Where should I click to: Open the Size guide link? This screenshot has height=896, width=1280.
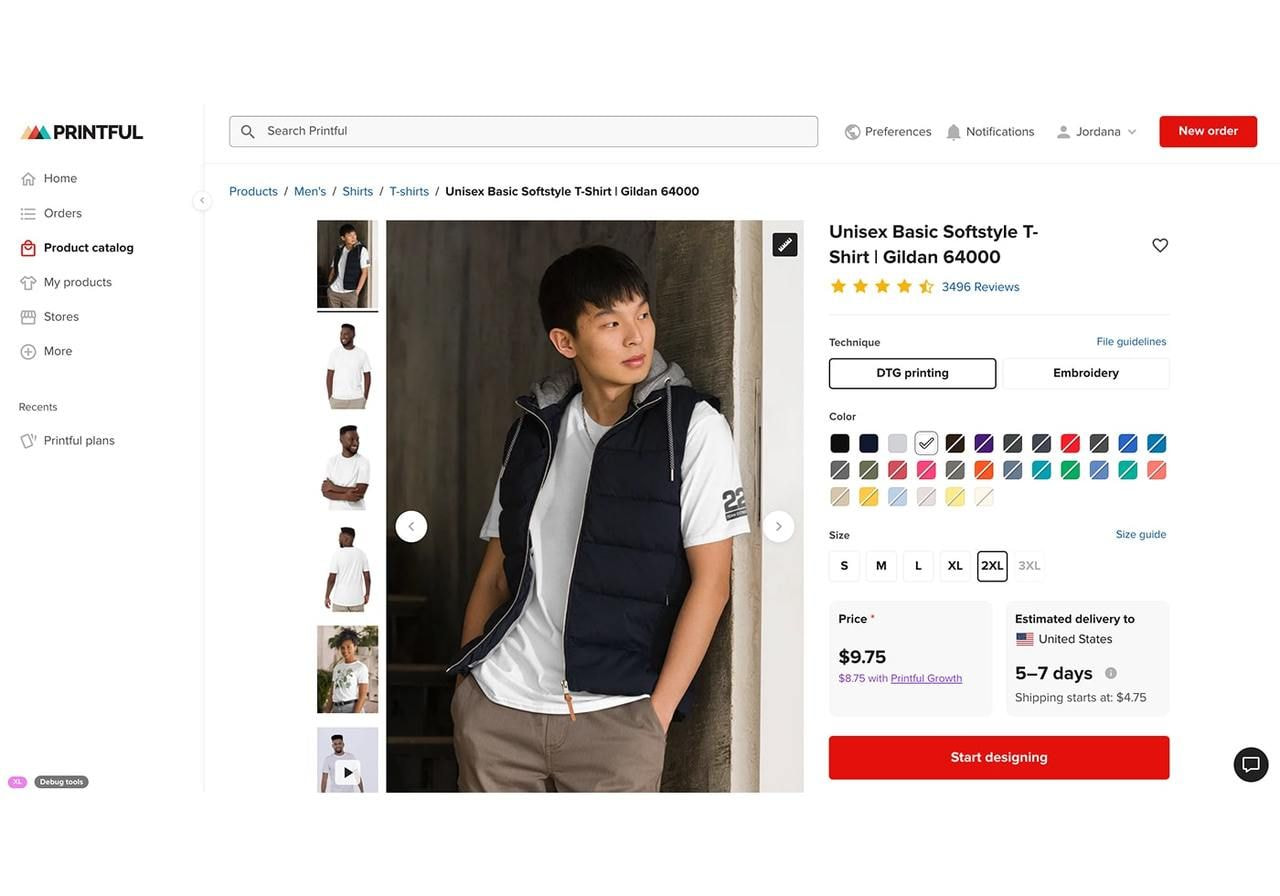pos(1140,534)
